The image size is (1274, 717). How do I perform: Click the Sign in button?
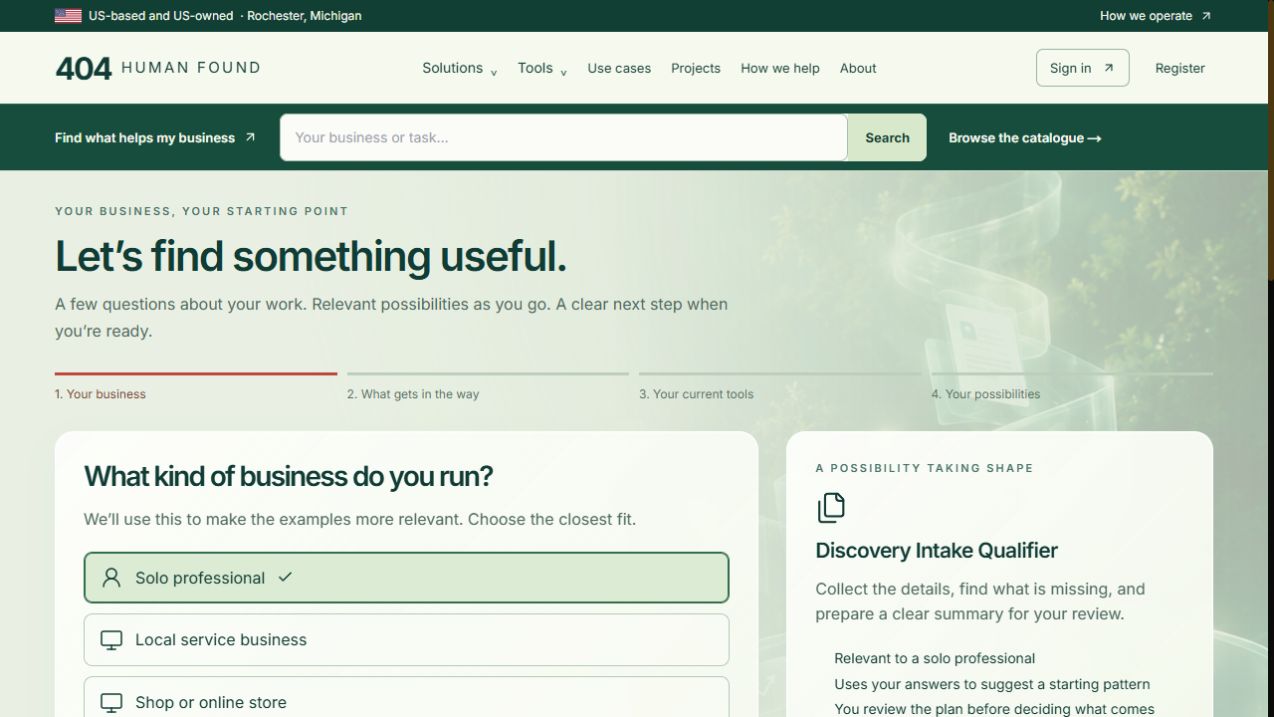click(1082, 68)
